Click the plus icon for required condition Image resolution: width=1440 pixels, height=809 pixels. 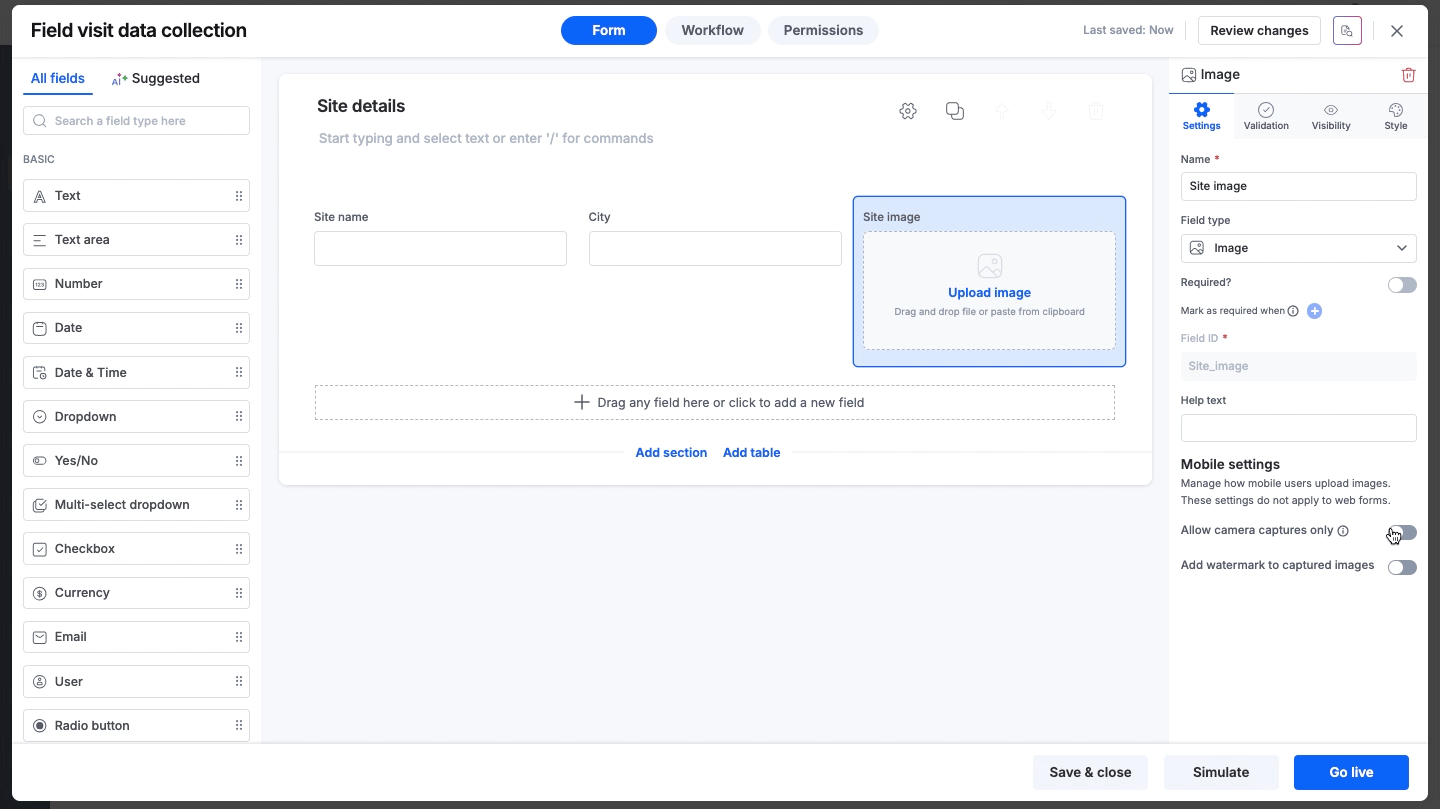1314,311
